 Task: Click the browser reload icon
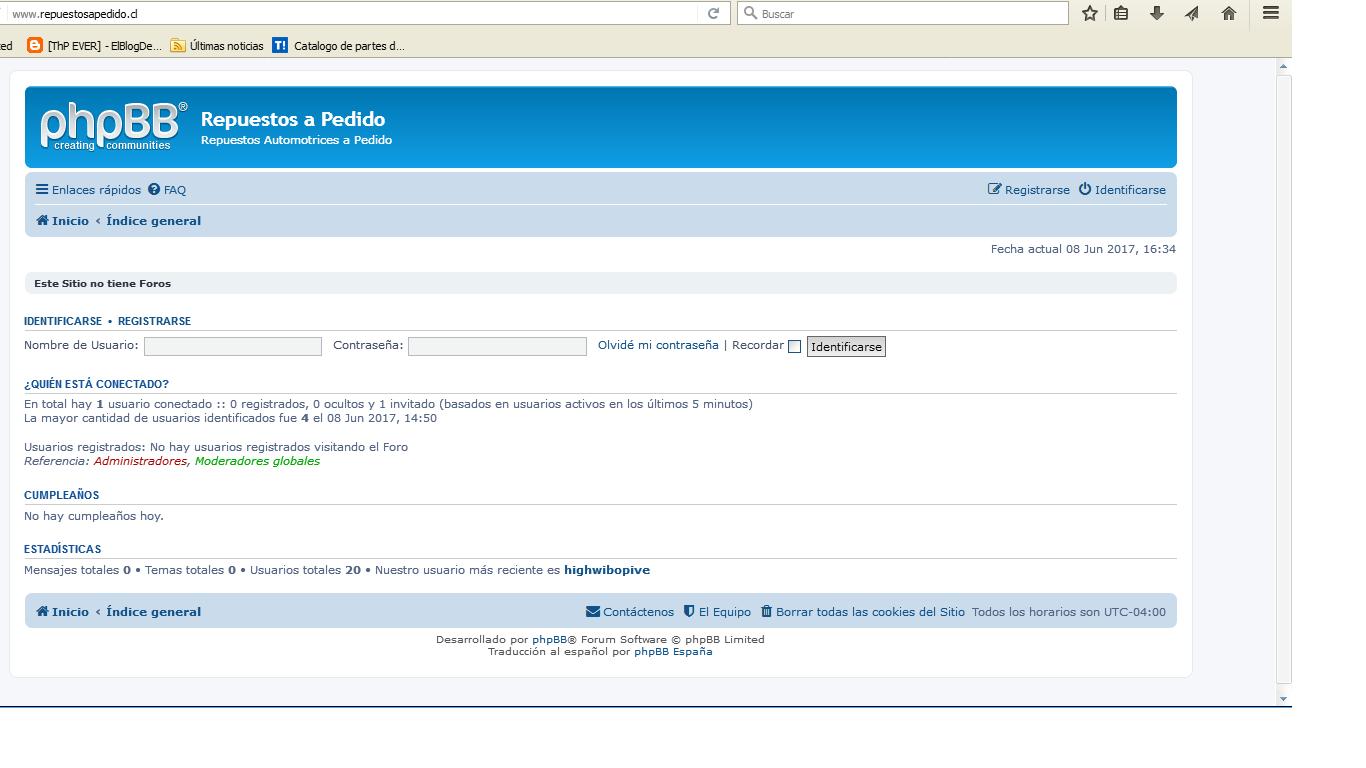pos(713,13)
